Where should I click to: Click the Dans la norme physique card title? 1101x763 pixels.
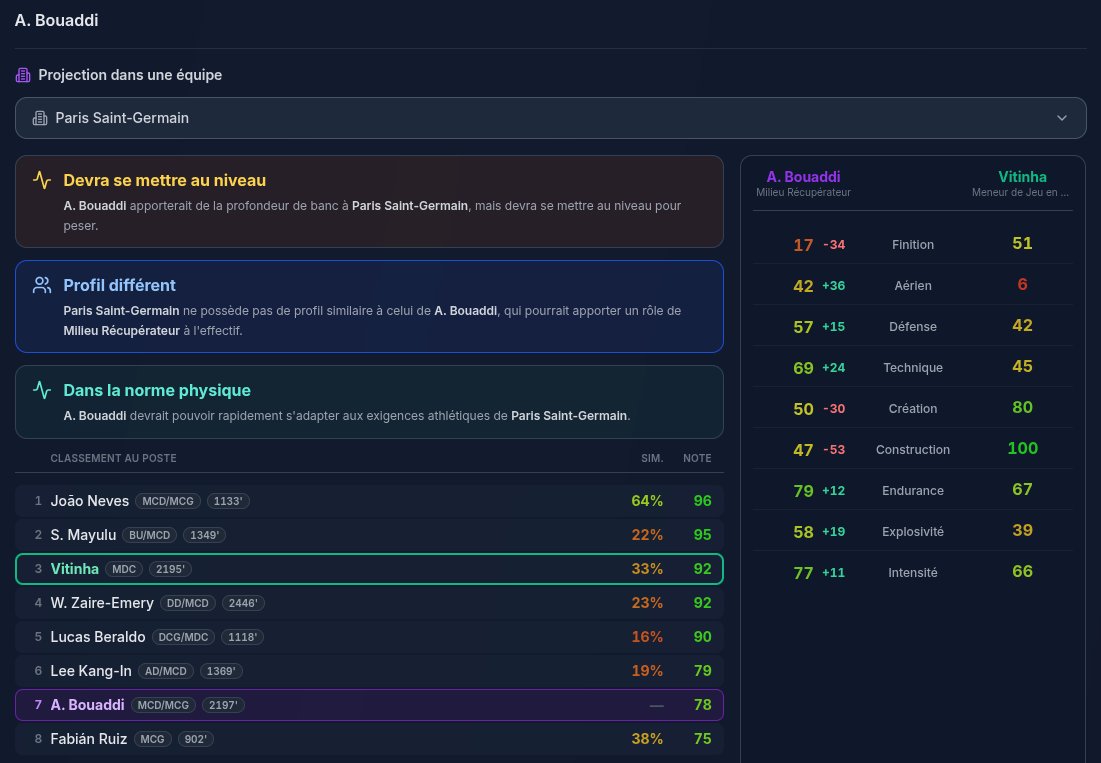157,390
